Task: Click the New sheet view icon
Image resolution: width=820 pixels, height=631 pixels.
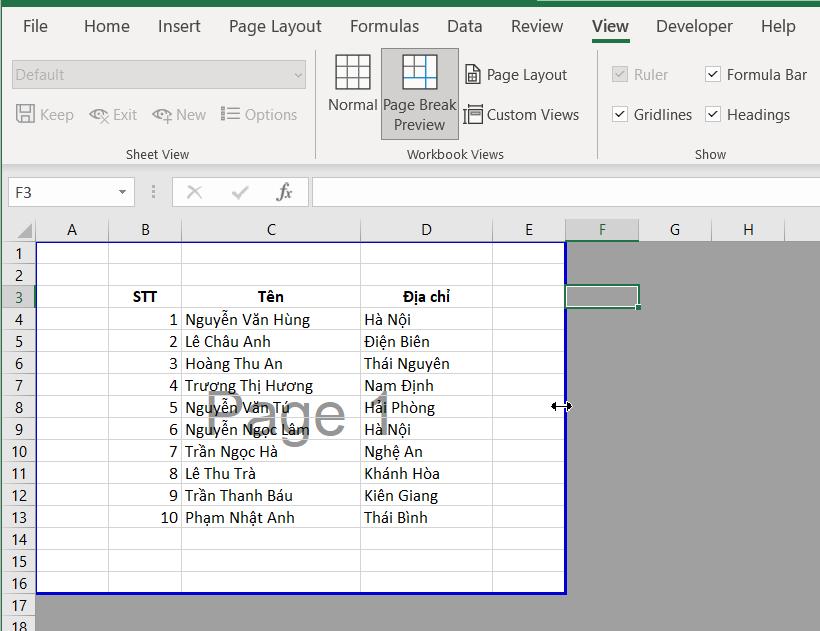Action: pos(162,114)
